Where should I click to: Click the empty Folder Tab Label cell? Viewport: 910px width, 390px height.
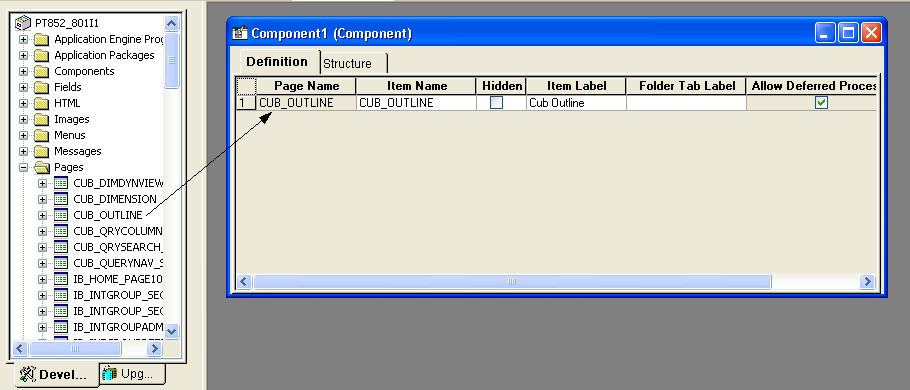point(687,103)
